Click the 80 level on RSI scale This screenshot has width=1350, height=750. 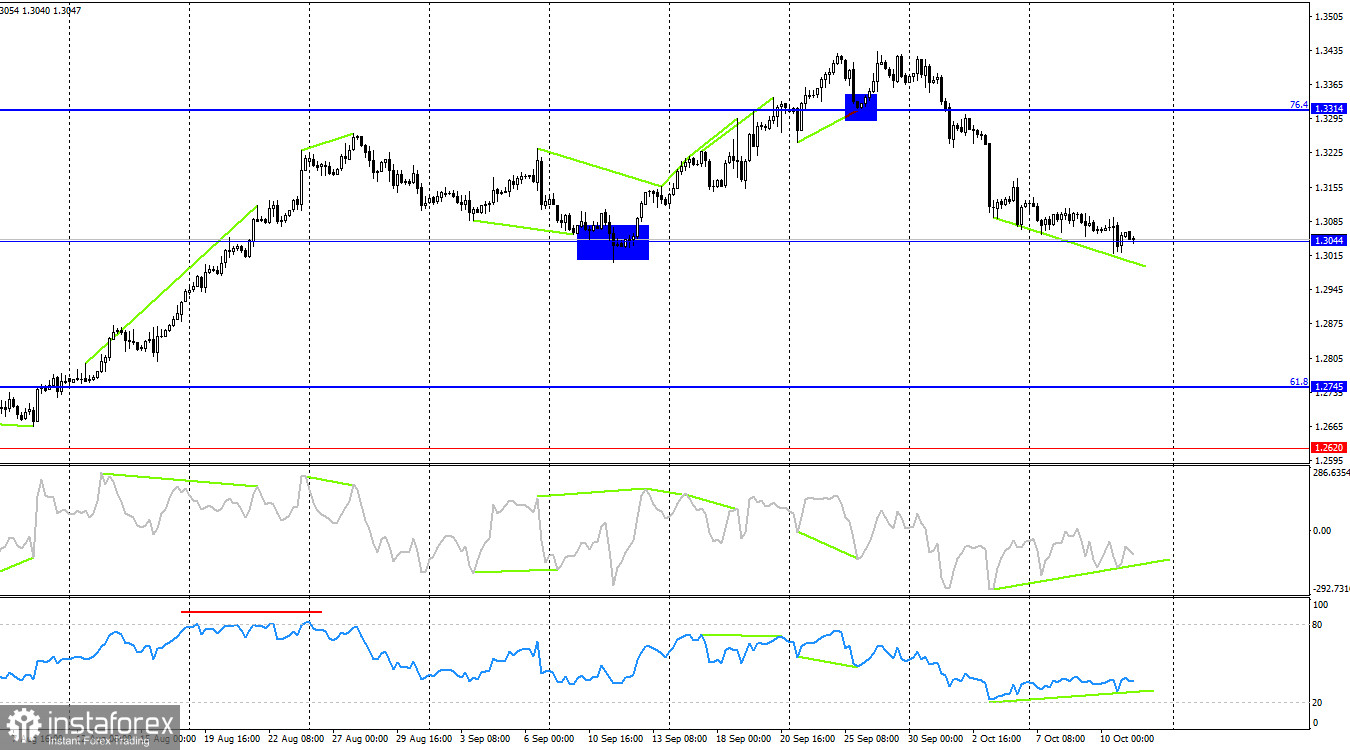tap(1318, 625)
